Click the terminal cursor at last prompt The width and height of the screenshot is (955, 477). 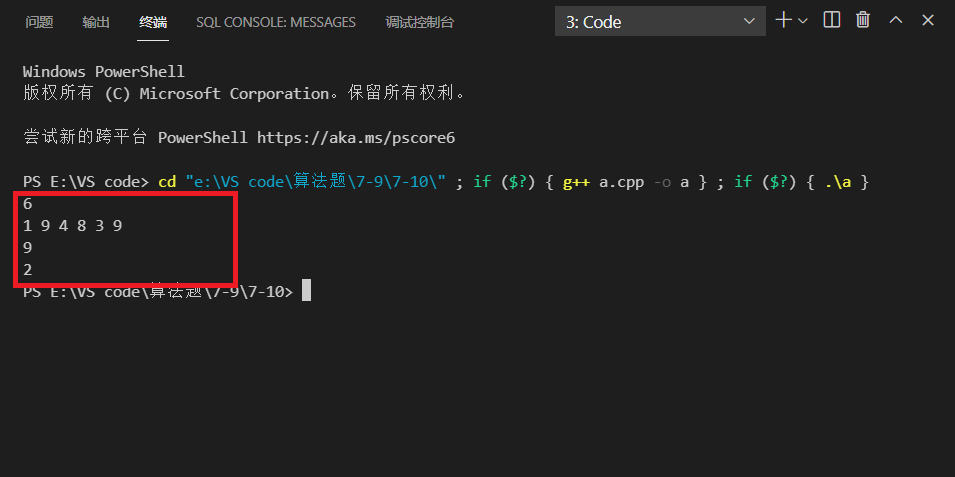(x=307, y=291)
